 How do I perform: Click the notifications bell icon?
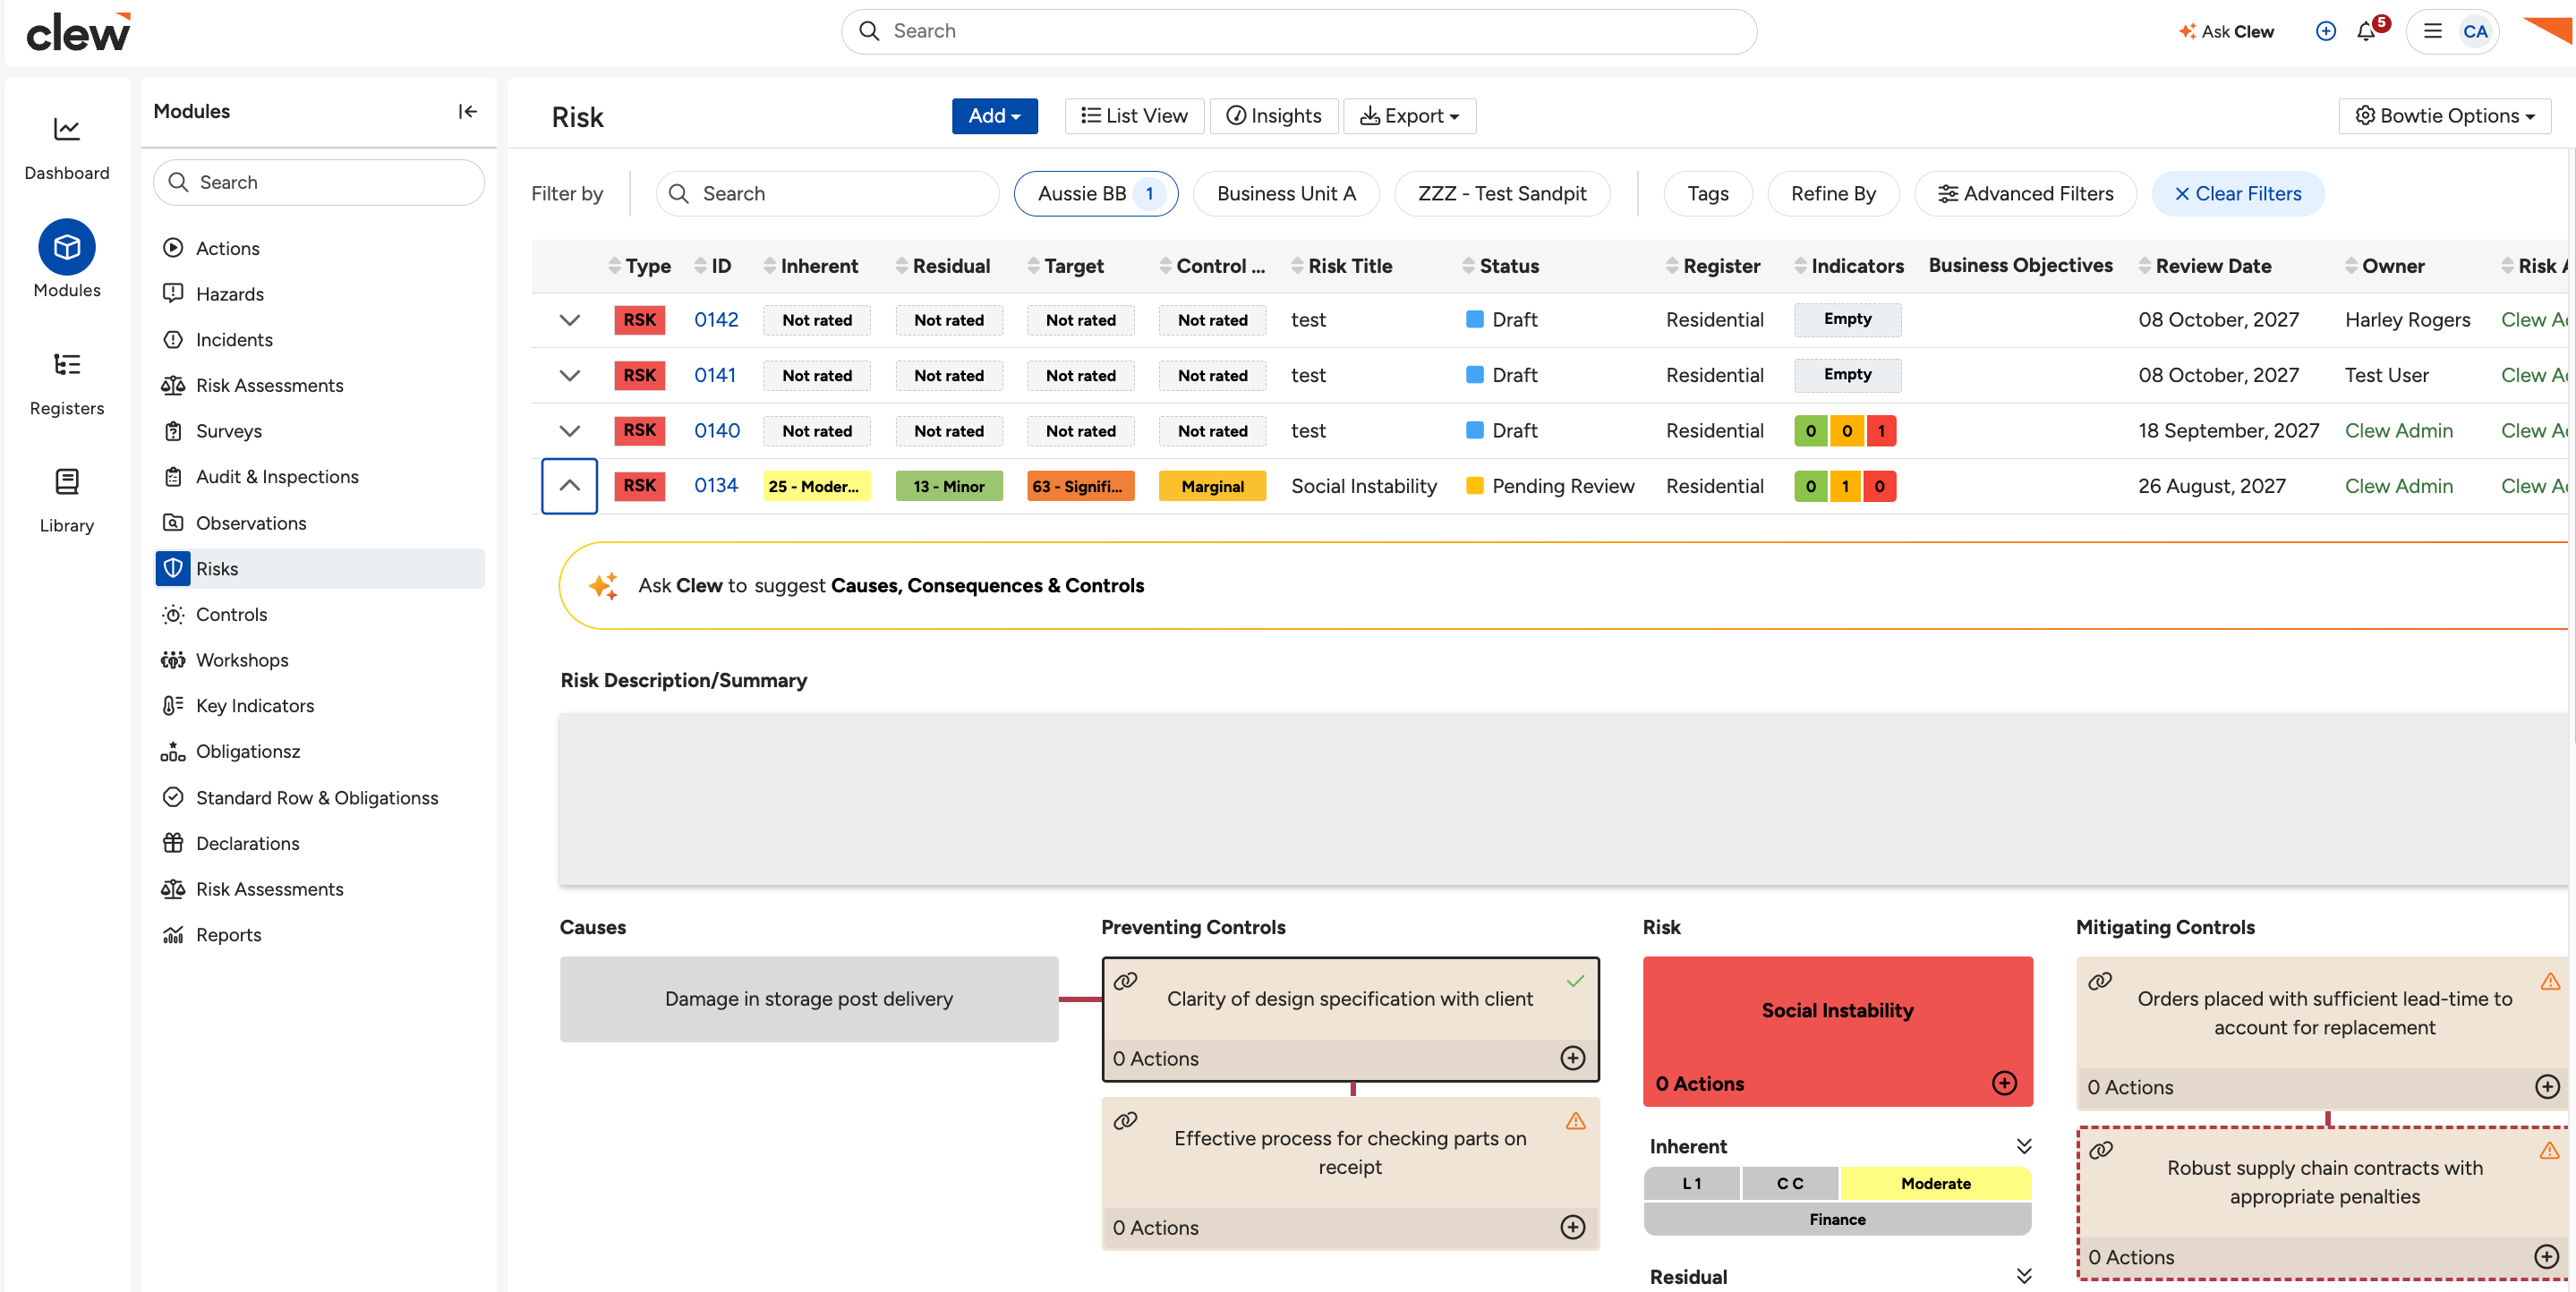pos(2366,32)
